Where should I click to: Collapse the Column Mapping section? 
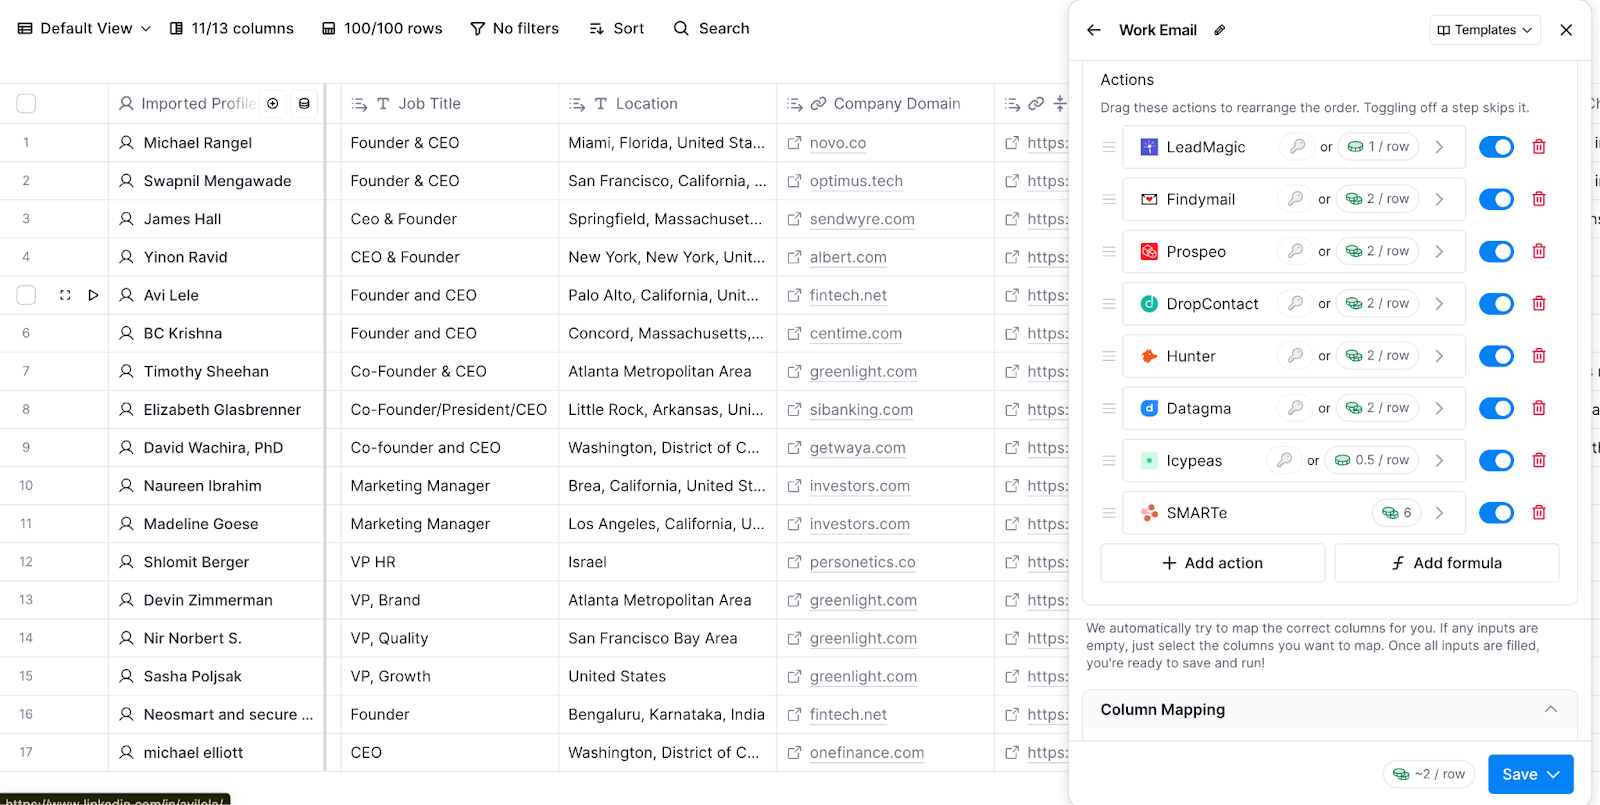(1551, 709)
